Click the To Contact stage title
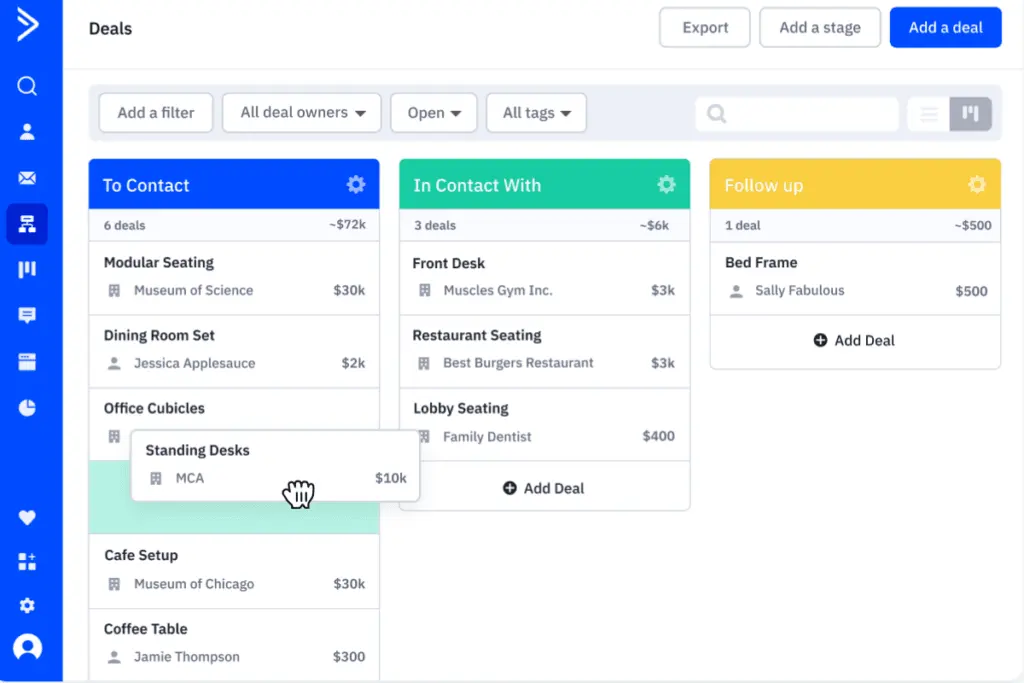 (x=146, y=185)
